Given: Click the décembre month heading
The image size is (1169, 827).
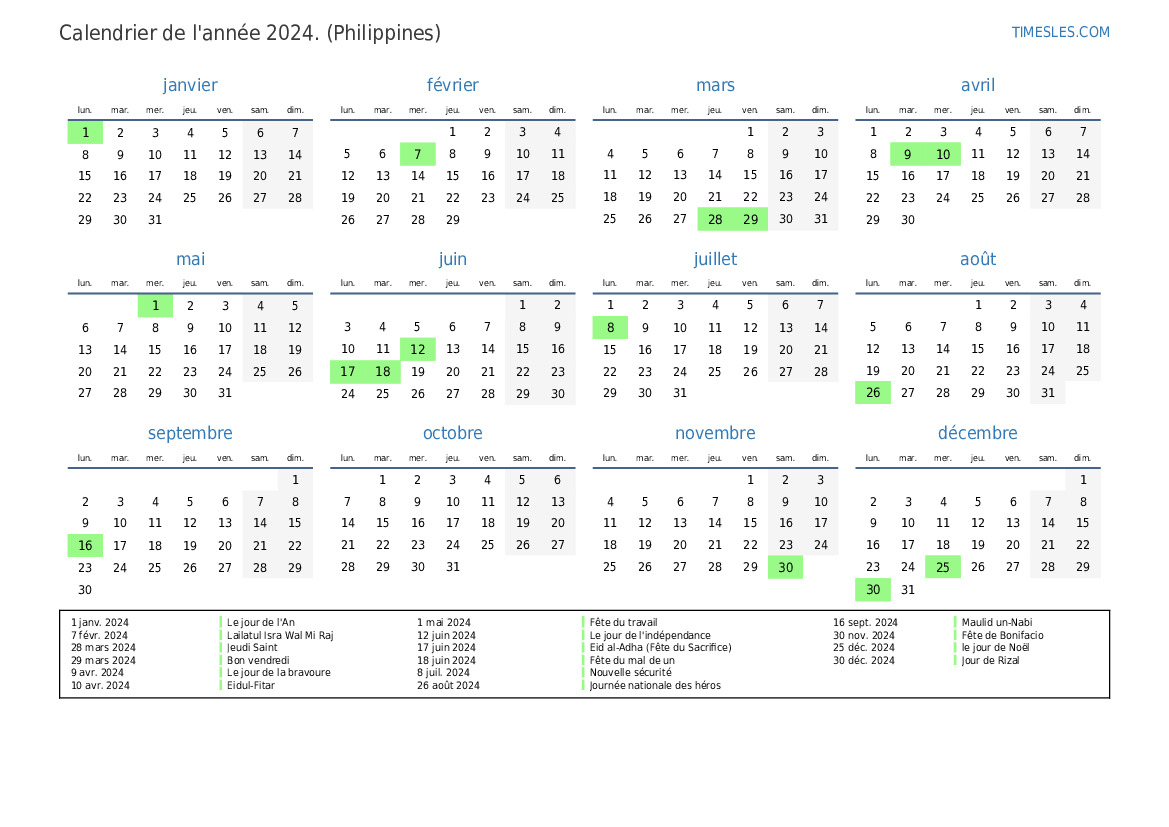Looking at the screenshot, I should tap(977, 433).
